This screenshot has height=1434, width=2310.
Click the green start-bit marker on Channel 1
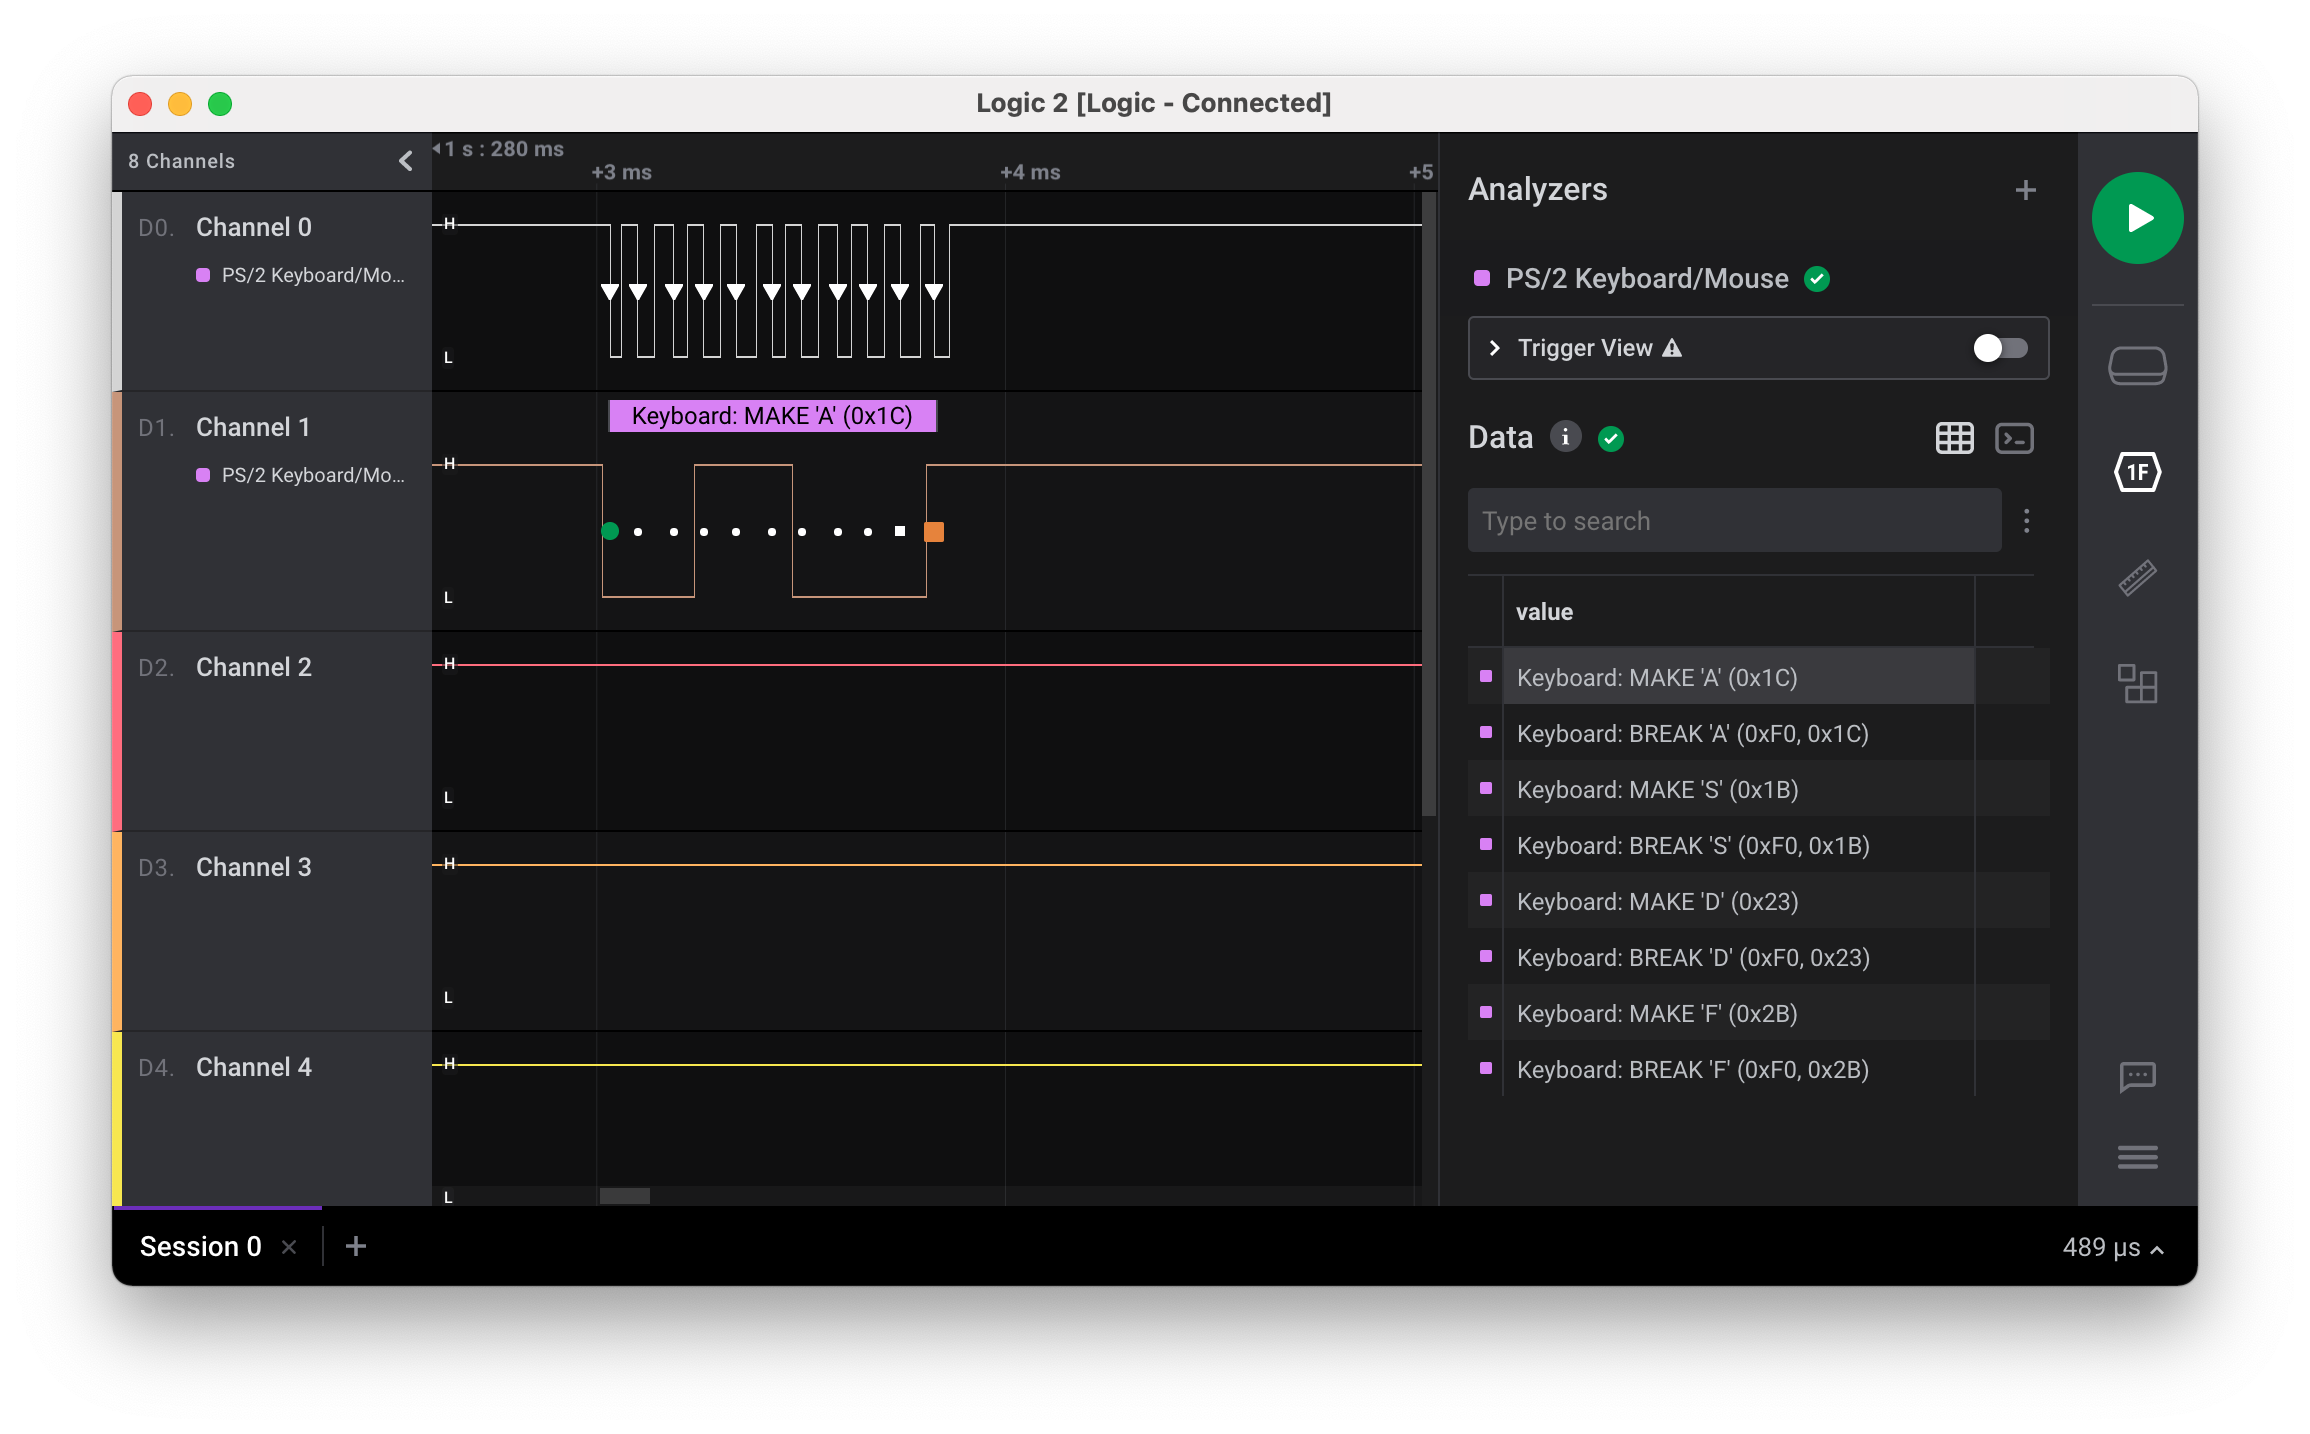pyautogui.click(x=610, y=531)
